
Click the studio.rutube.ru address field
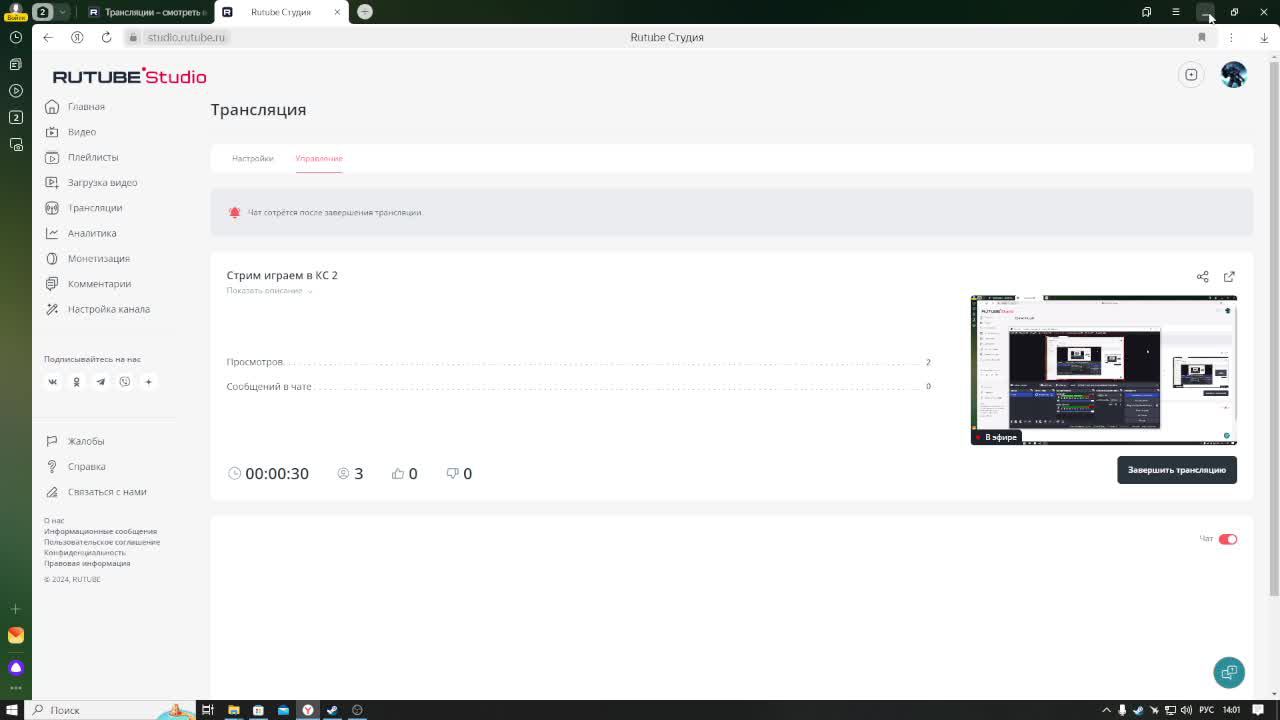[x=187, y=37]
